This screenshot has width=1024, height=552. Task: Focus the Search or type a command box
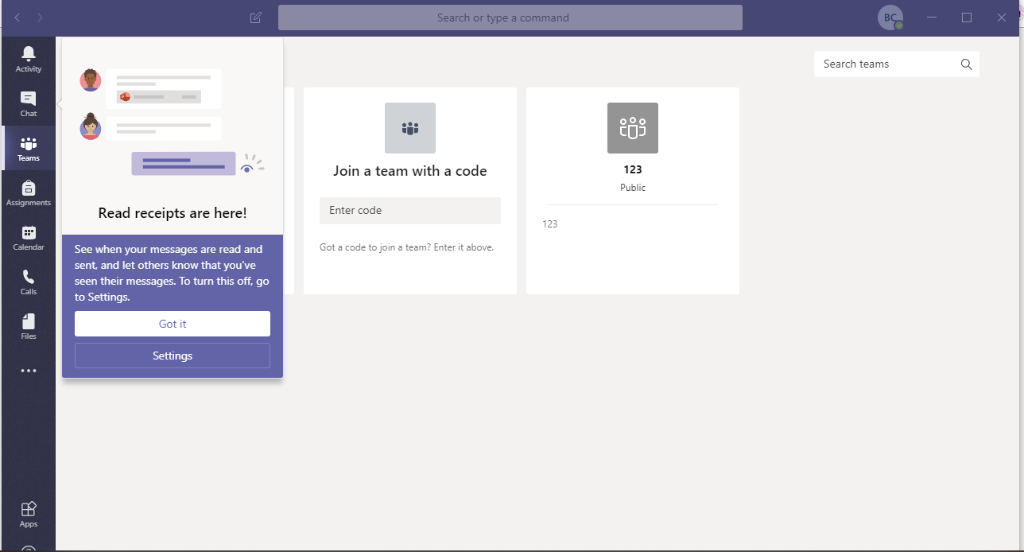click(x=510, y=18)
